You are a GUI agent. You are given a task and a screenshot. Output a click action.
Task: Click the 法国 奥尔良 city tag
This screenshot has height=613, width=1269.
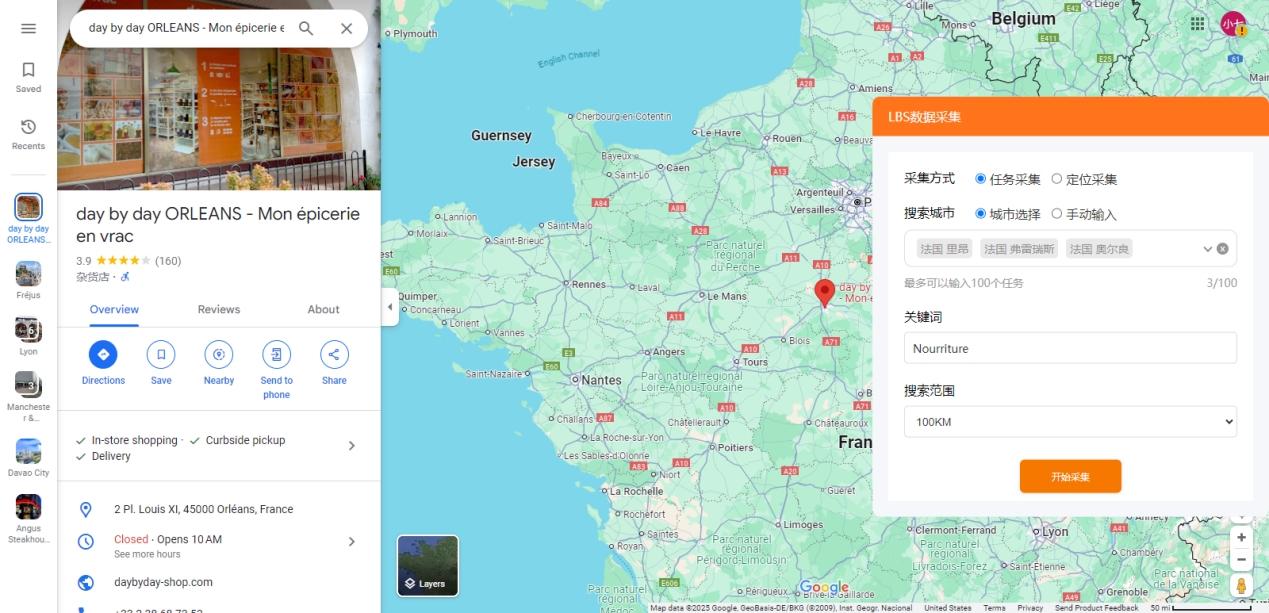click(x=1099, y=248)
